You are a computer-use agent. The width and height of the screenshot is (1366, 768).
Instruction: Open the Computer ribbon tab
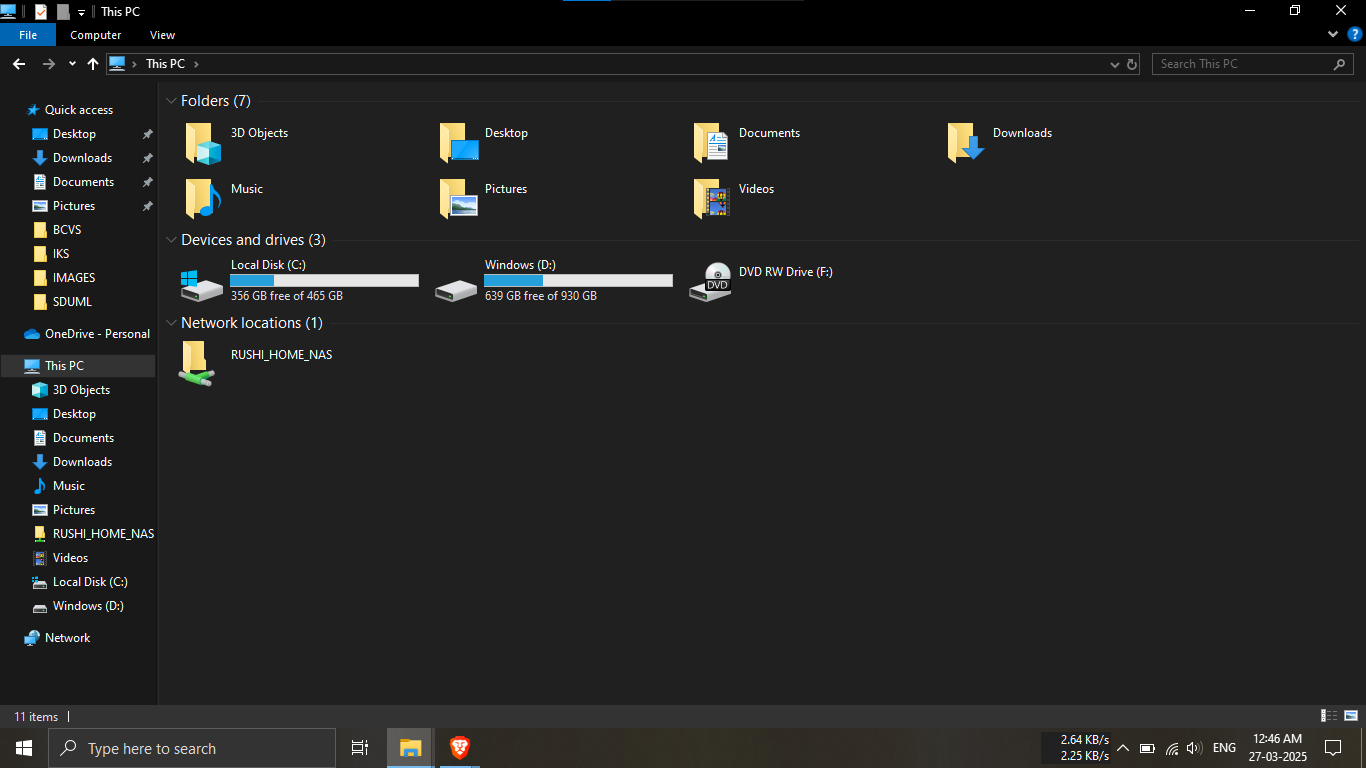(x=96, y=35)
